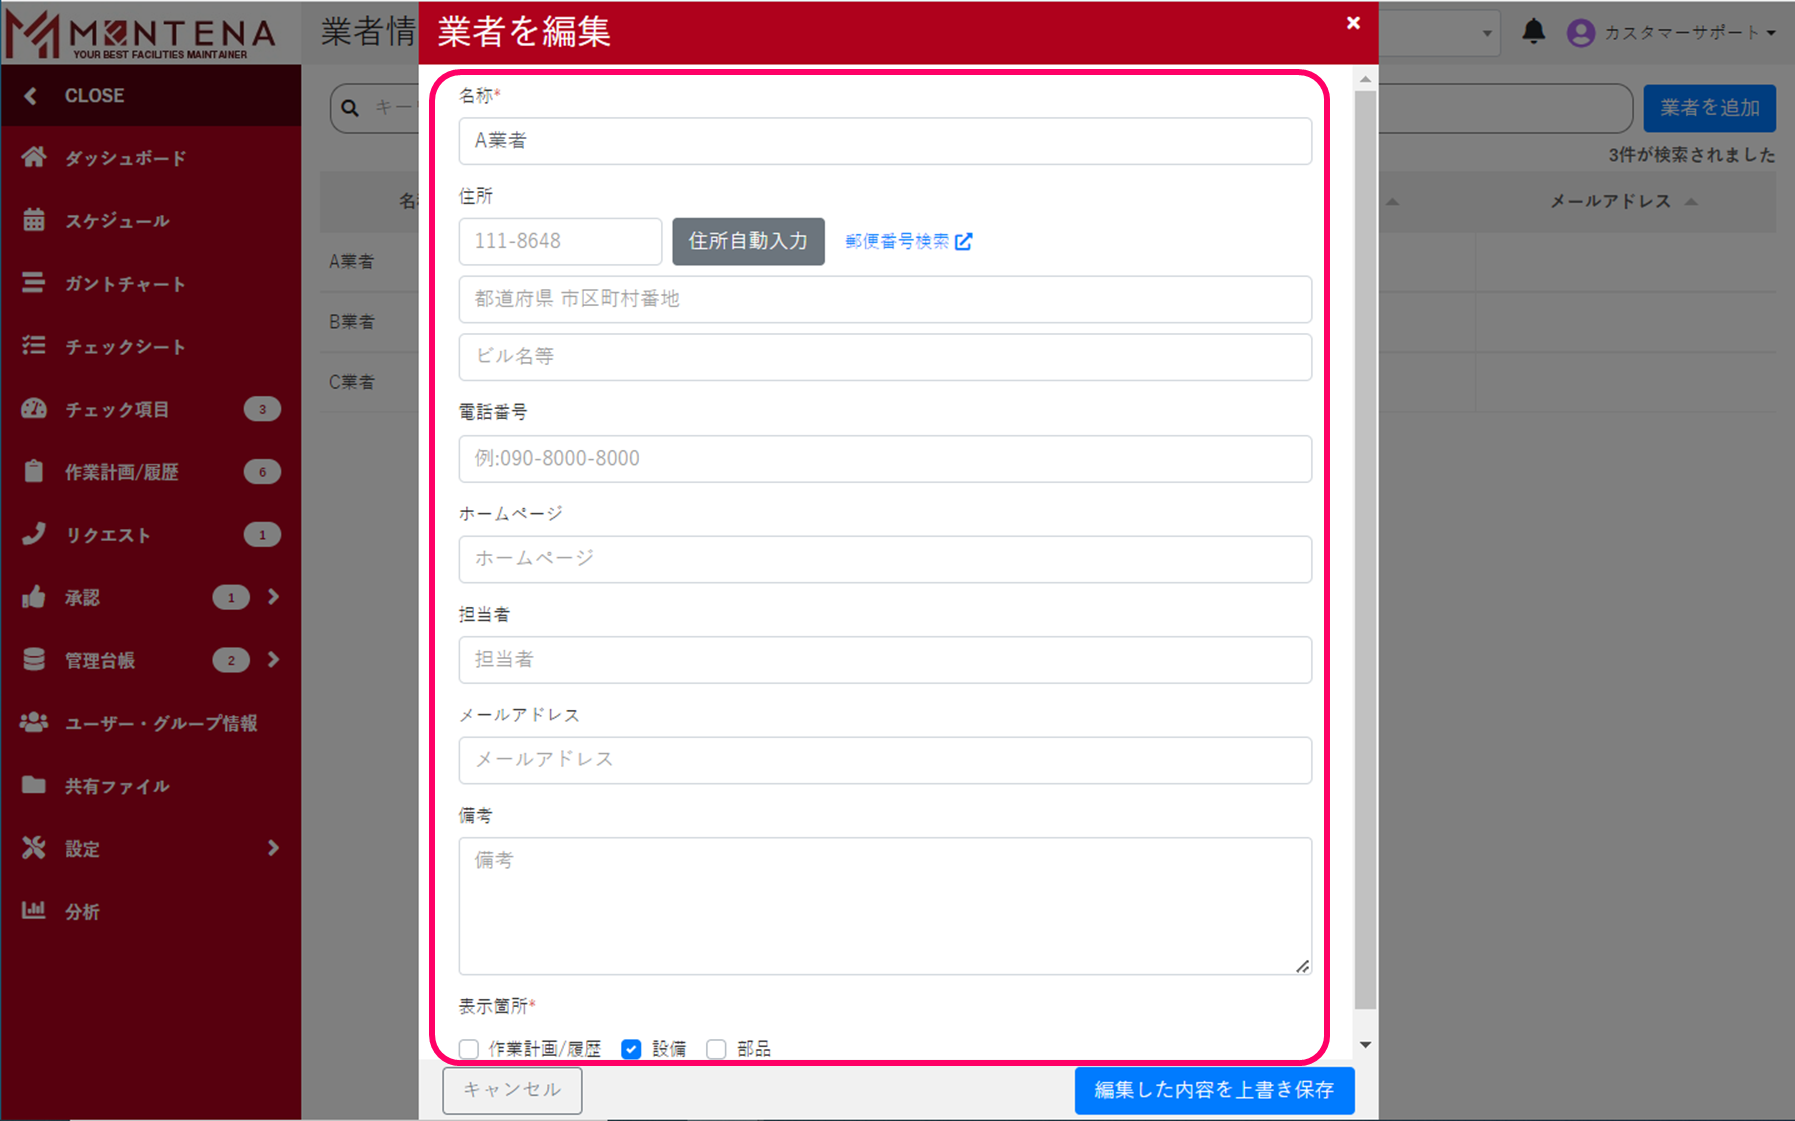1795x1121 pixels.
Task: Open the request phone icon
Action: 34,534
